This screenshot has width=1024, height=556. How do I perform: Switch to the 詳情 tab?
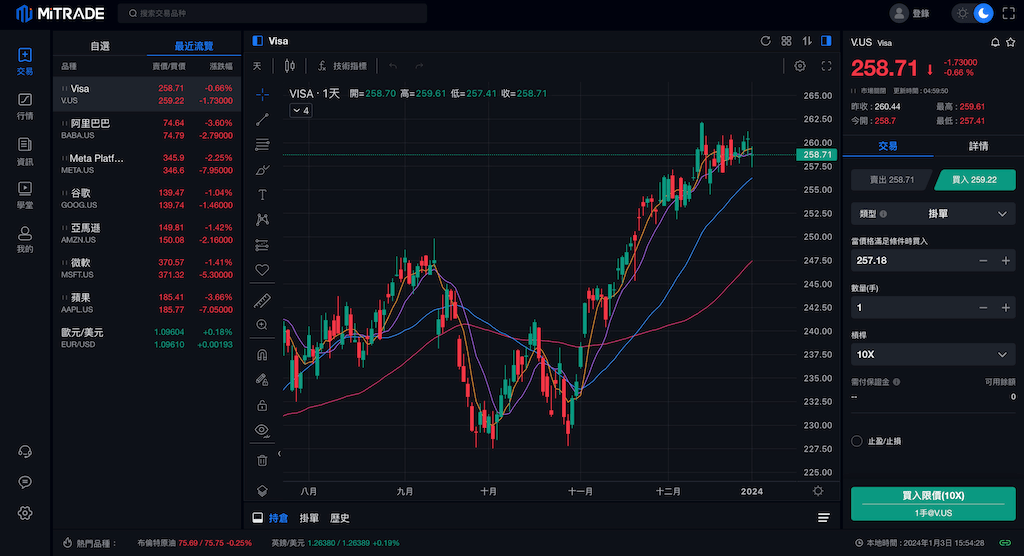coord(978,146)
